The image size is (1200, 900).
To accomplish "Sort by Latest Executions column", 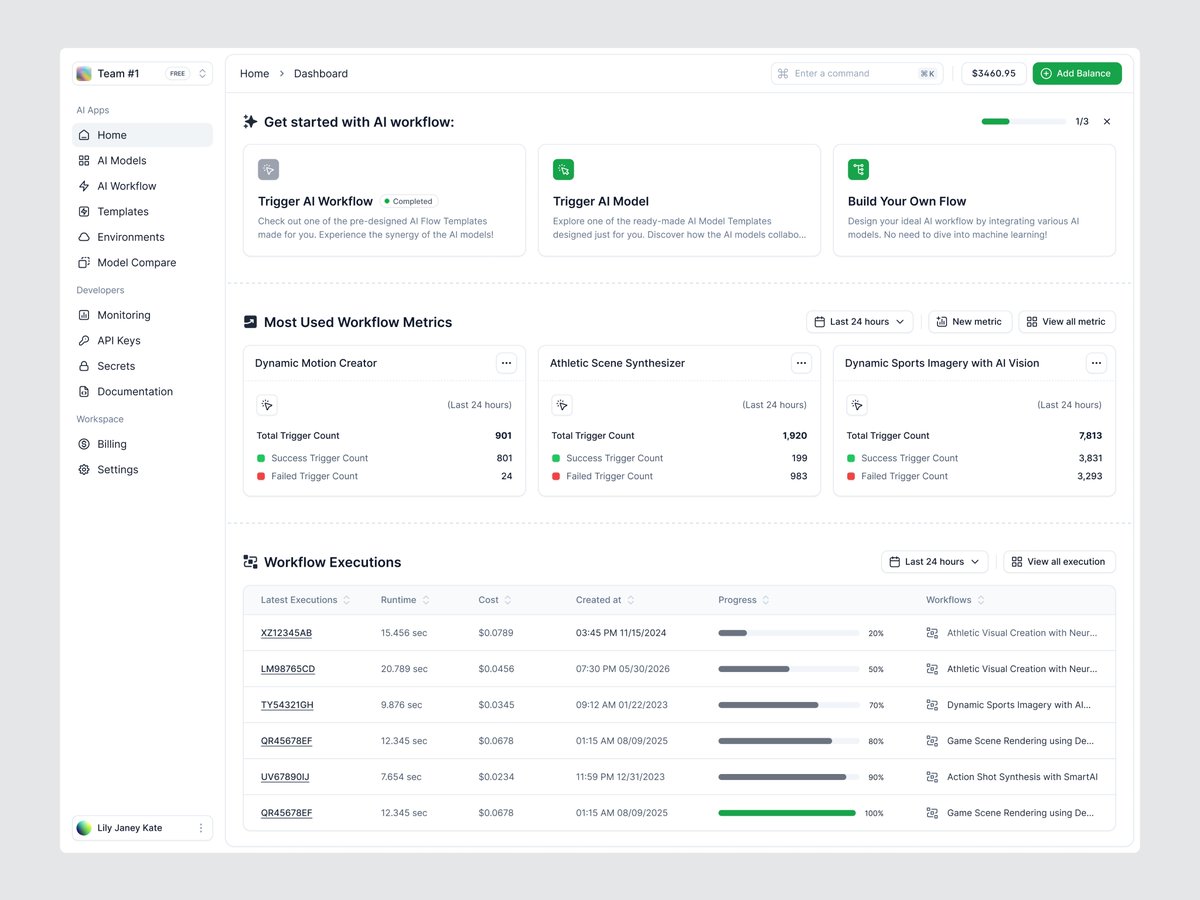I will tap(305, 600).
